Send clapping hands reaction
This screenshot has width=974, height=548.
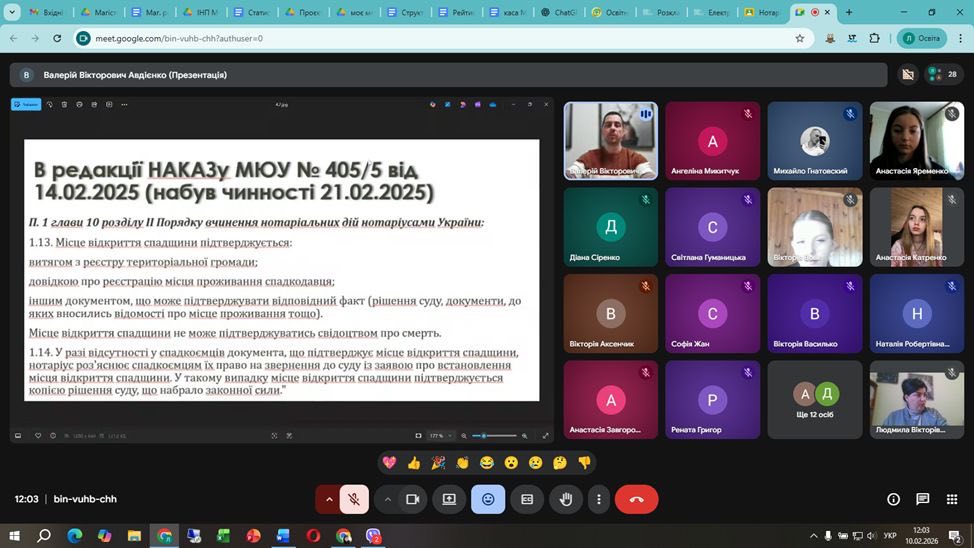[x=462, y=462]
